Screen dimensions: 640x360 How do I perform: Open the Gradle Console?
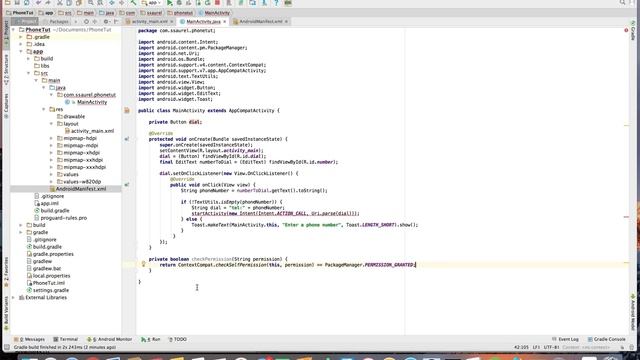(607, 339)
